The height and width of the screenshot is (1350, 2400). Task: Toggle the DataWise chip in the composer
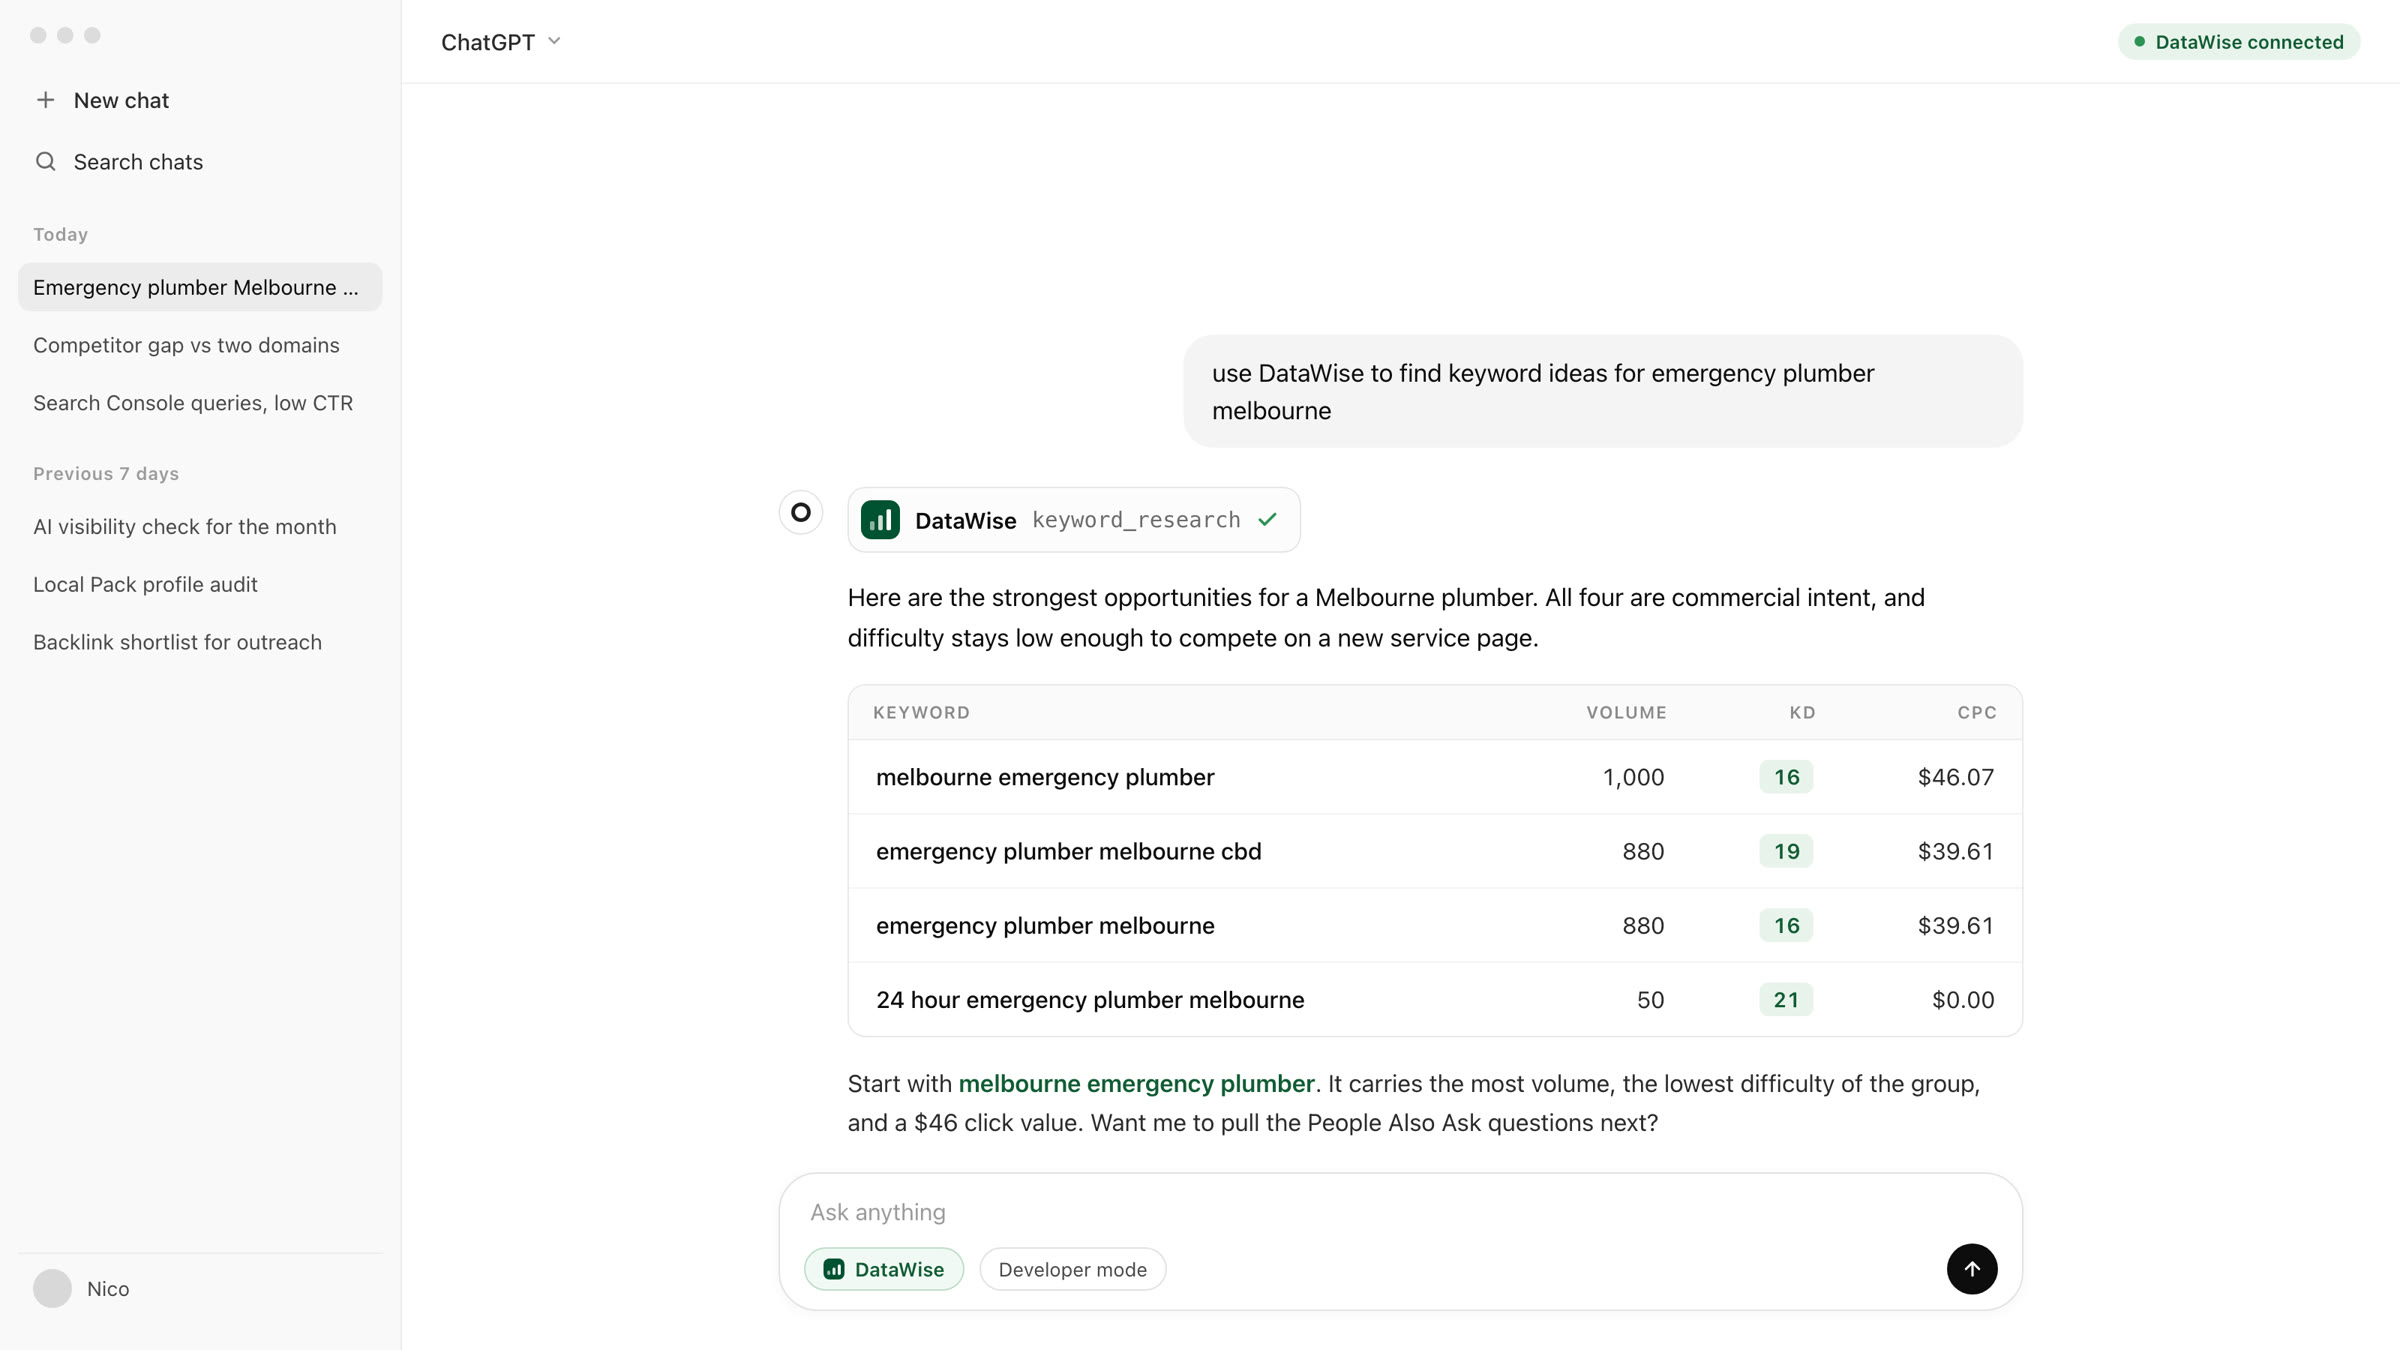point(884,1269)
